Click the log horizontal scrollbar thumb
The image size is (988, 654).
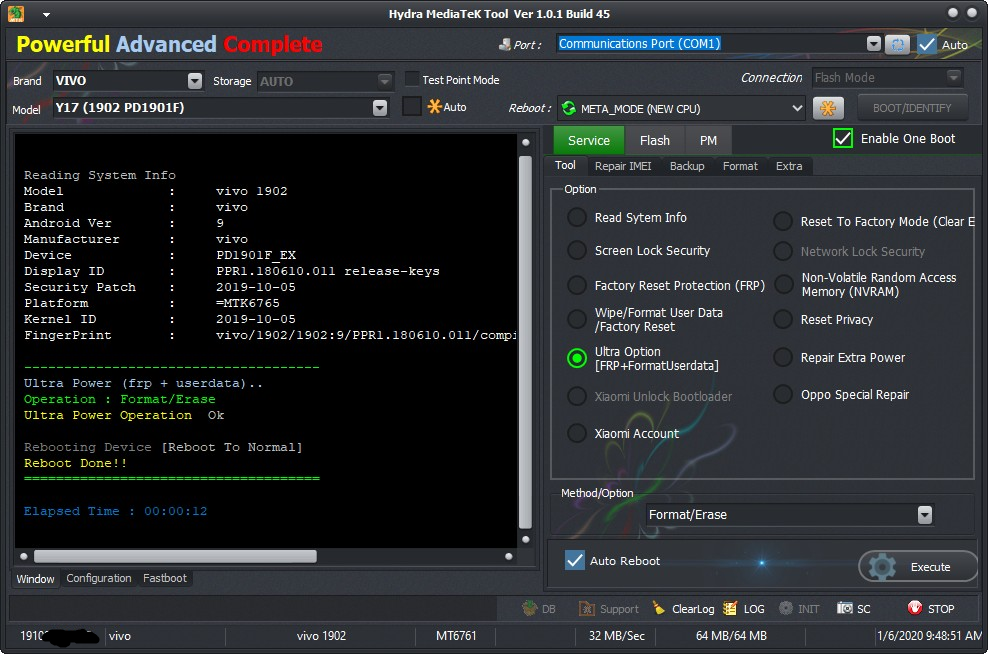[175, 556]
